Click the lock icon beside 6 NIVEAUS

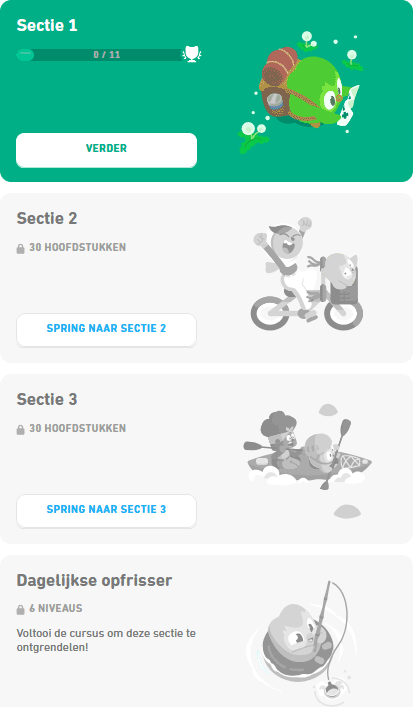pyautogui.click(x=20, y=609)
